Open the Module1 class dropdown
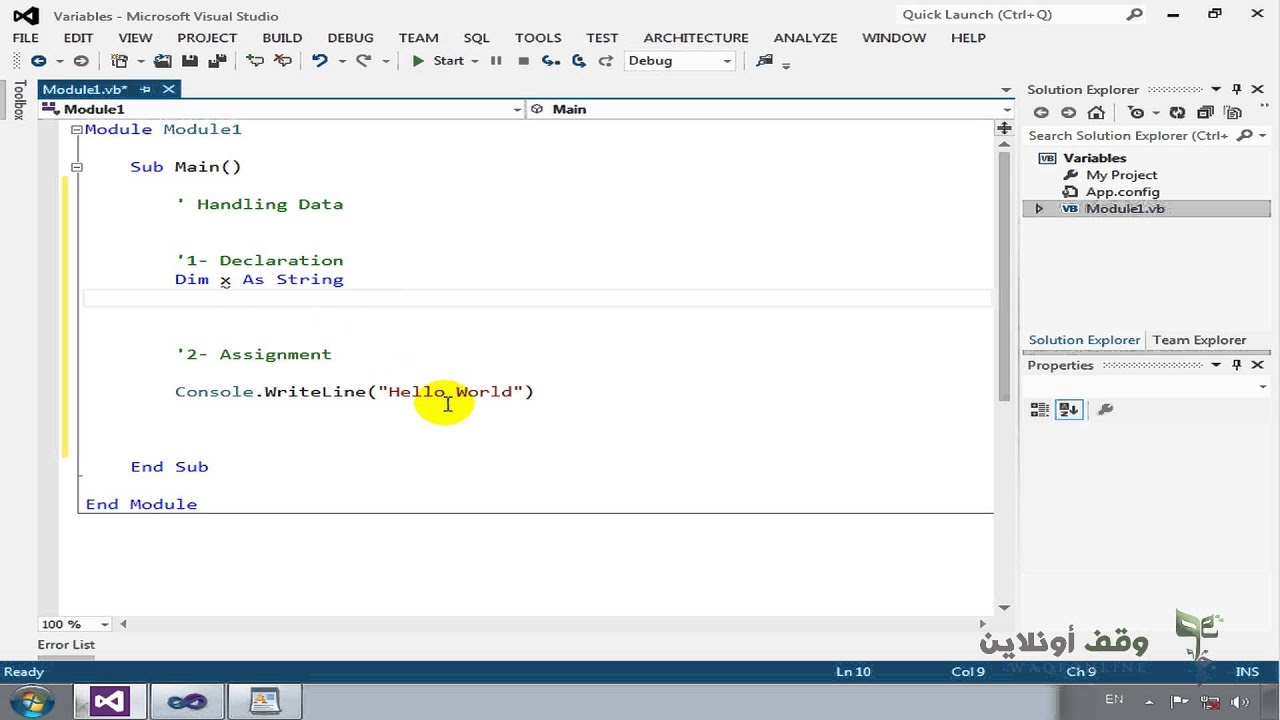Screen dimensions: 1280x720 coord(517,110)
